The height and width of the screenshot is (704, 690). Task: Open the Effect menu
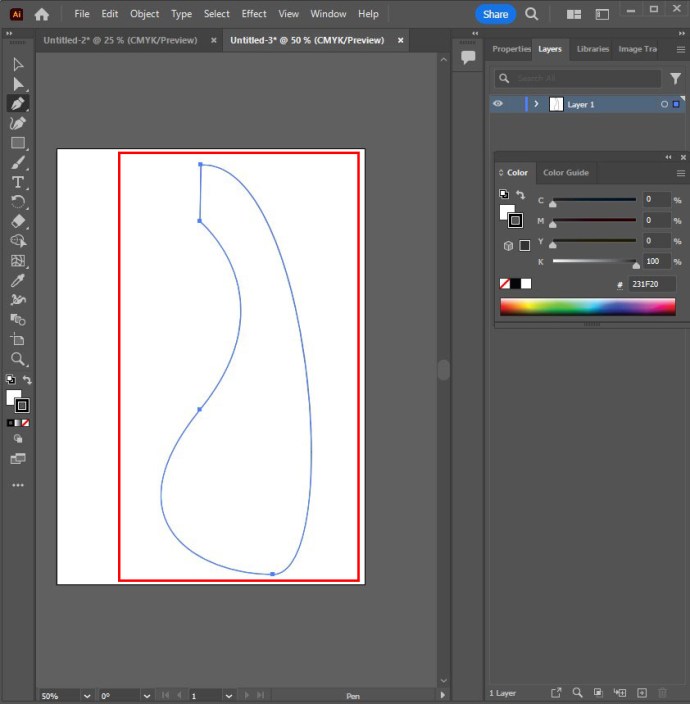tap(254, 14)
